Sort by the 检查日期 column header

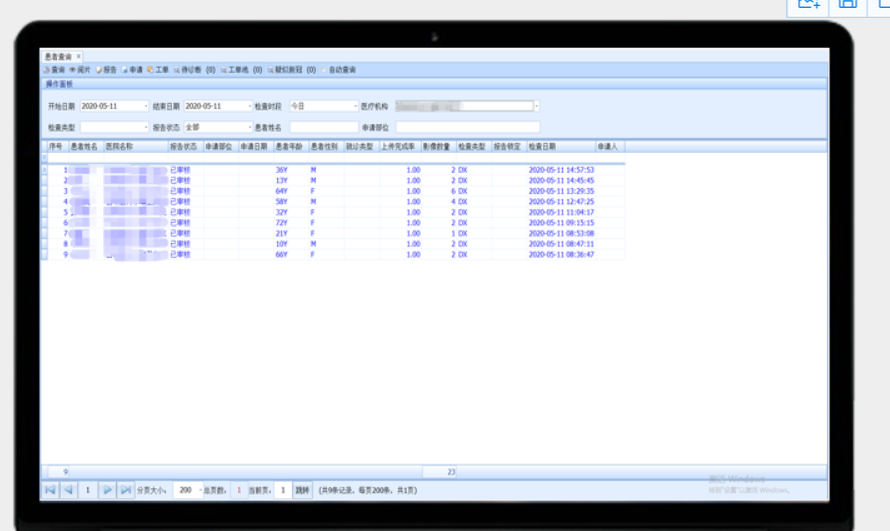pos(561,146)
